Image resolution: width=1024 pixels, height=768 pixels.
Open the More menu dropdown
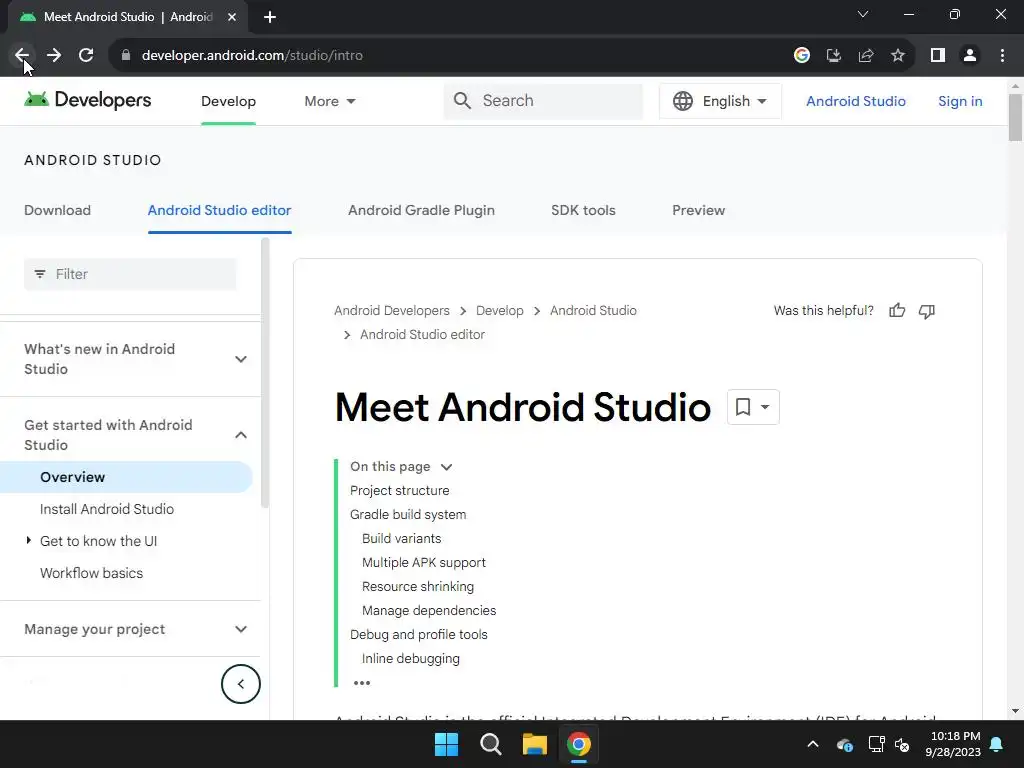330,101
